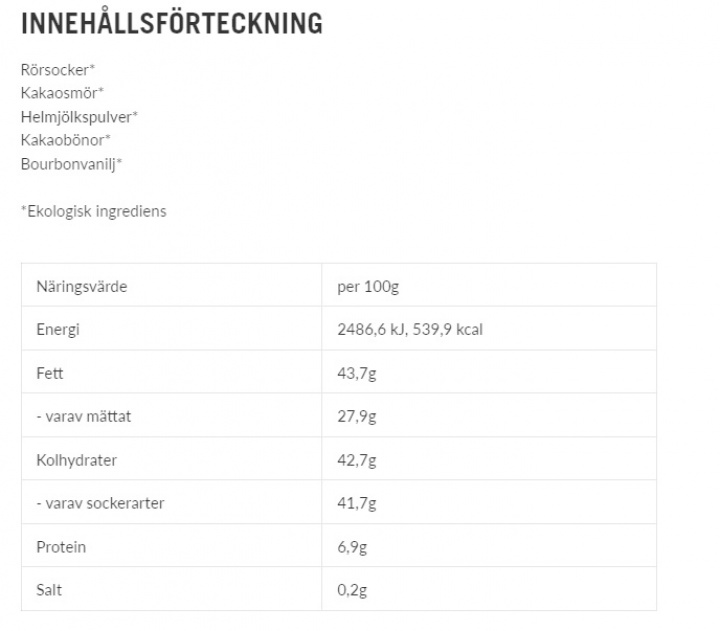Click the INNEHÅLLSFÖRTECKNING heading
The image size is (720, 631).
pyautogui.click(x=172, y=22)
